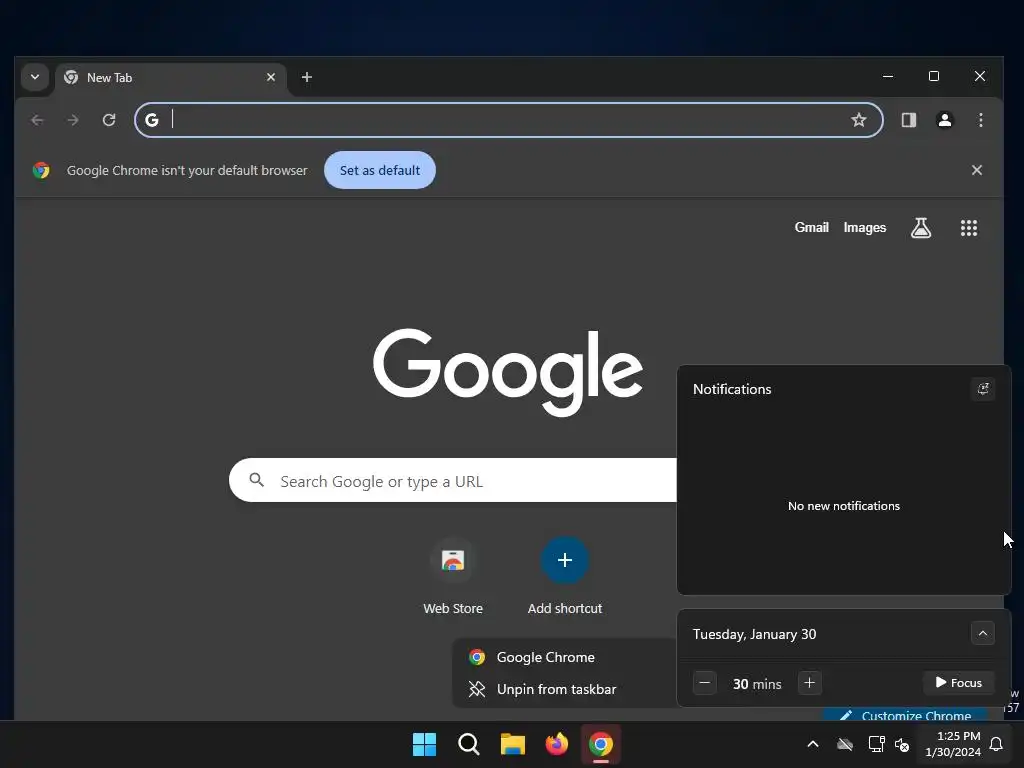Image resolution: width=1024 pixels, height=768 pixels.
Task: Open the Google apps grid
Action: [968, 228]
